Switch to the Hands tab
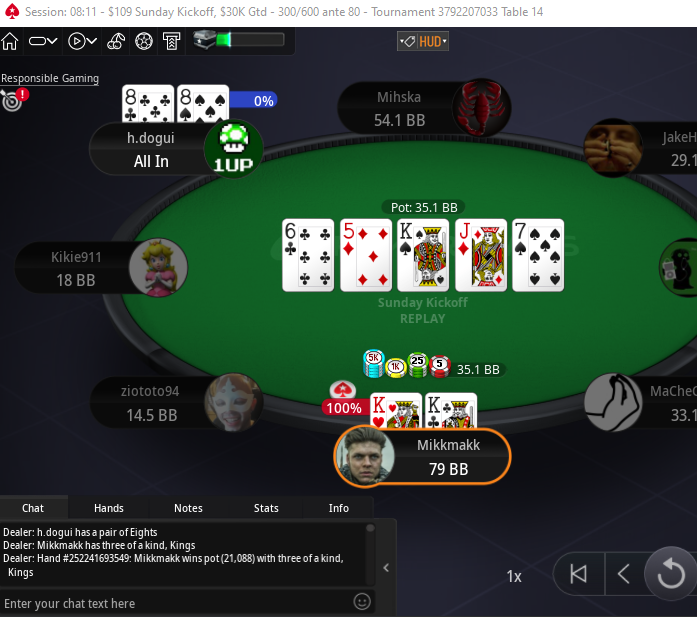The width and height of the screenshot is (697, 617). coord(108,508)
